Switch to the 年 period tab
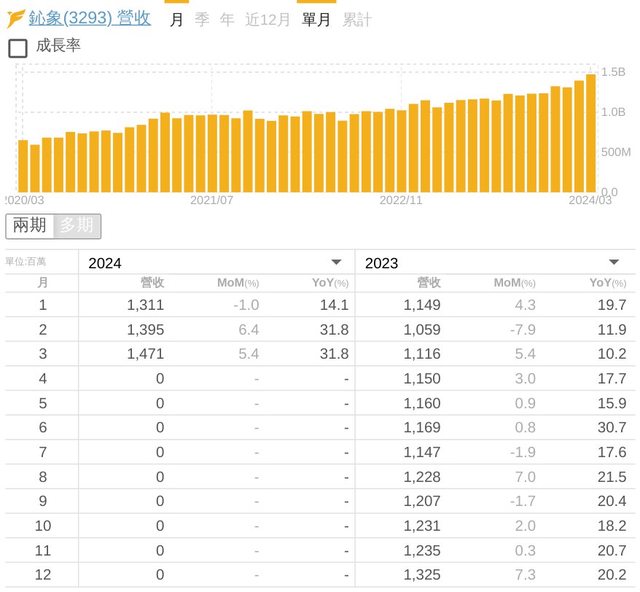Viewport: 640px width, 592px height. click(x=228, y=19)
